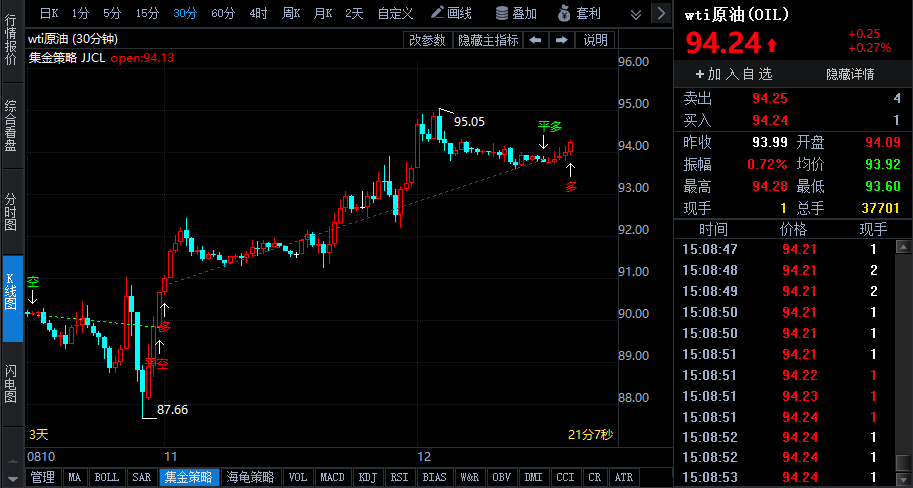
Task: Switch to the 15分 timeframe
Action: 147,13
